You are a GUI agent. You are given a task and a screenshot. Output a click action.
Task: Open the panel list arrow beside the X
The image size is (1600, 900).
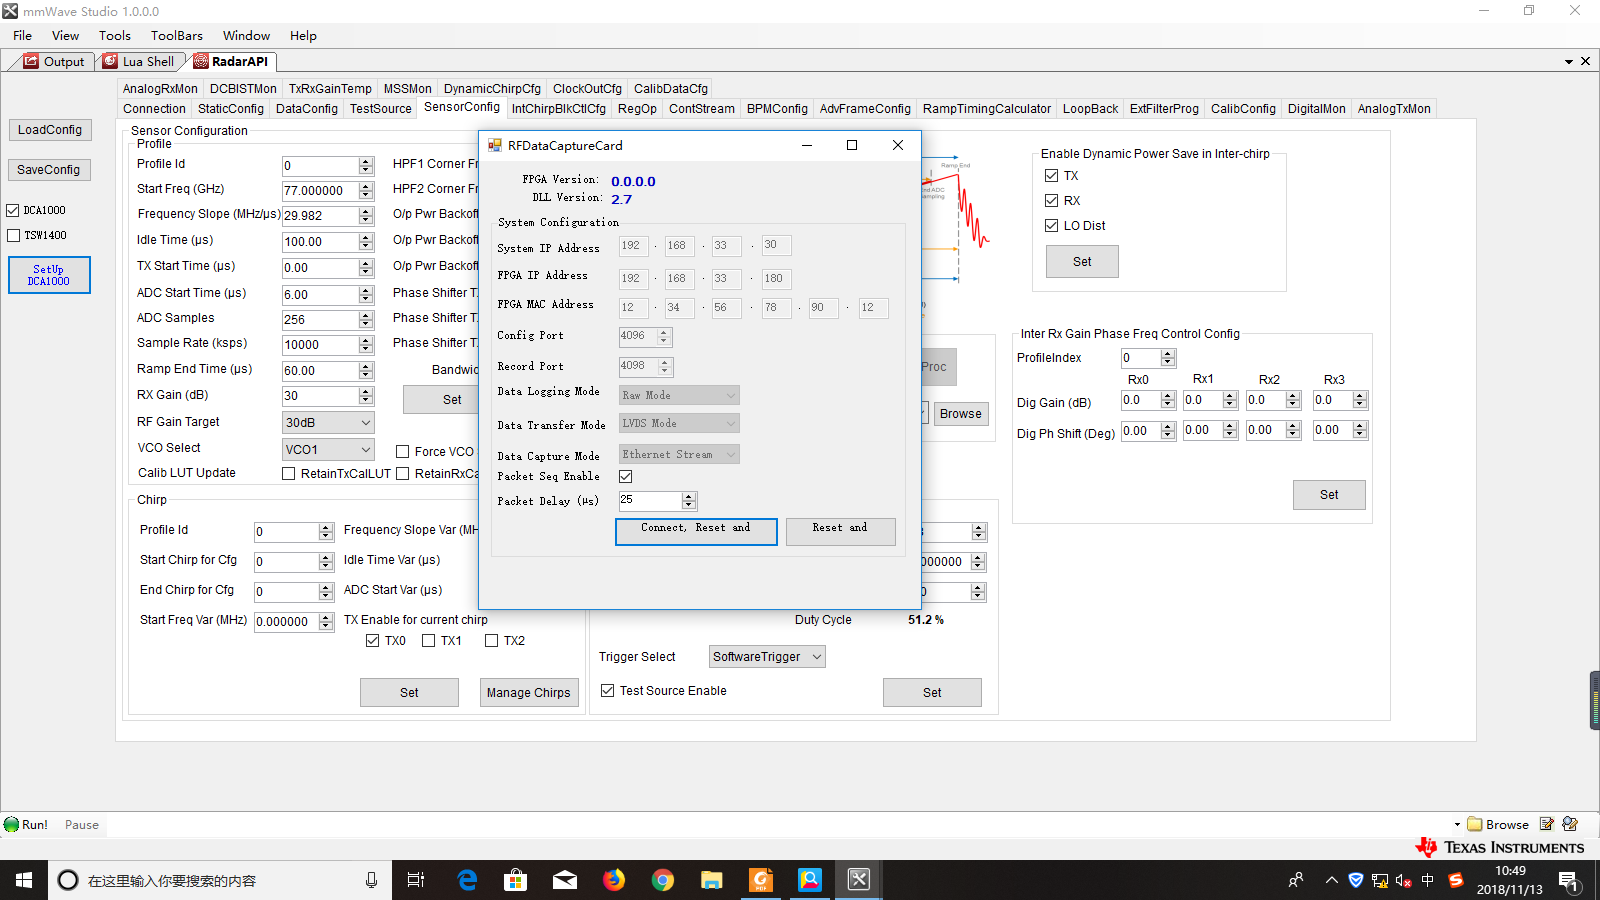(x=1569, y=62)
